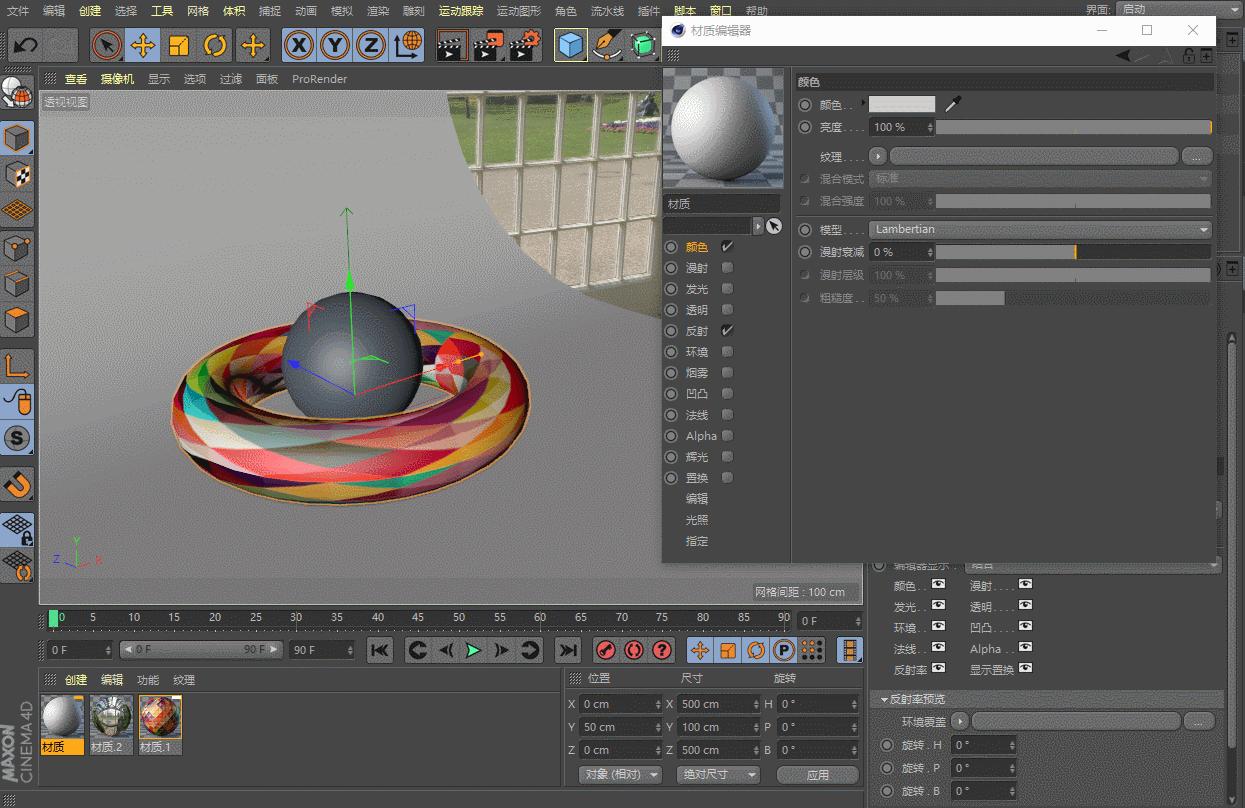Collapse the 反射率预览 section

tap(883, 699)
